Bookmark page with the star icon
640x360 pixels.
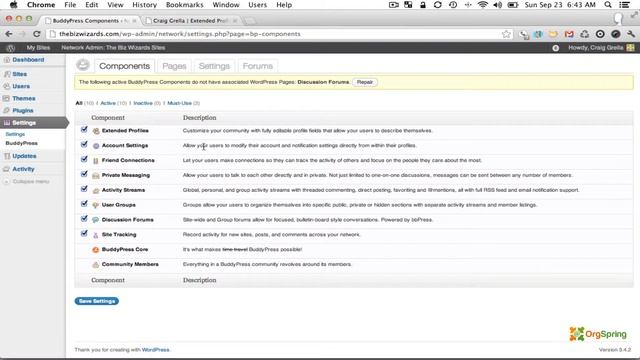[506, 34]
